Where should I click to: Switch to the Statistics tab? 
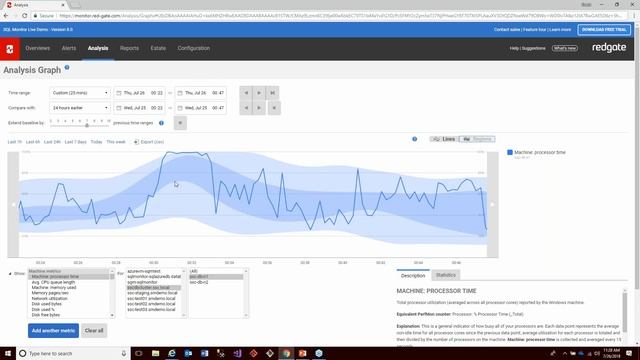coord(446,275)
